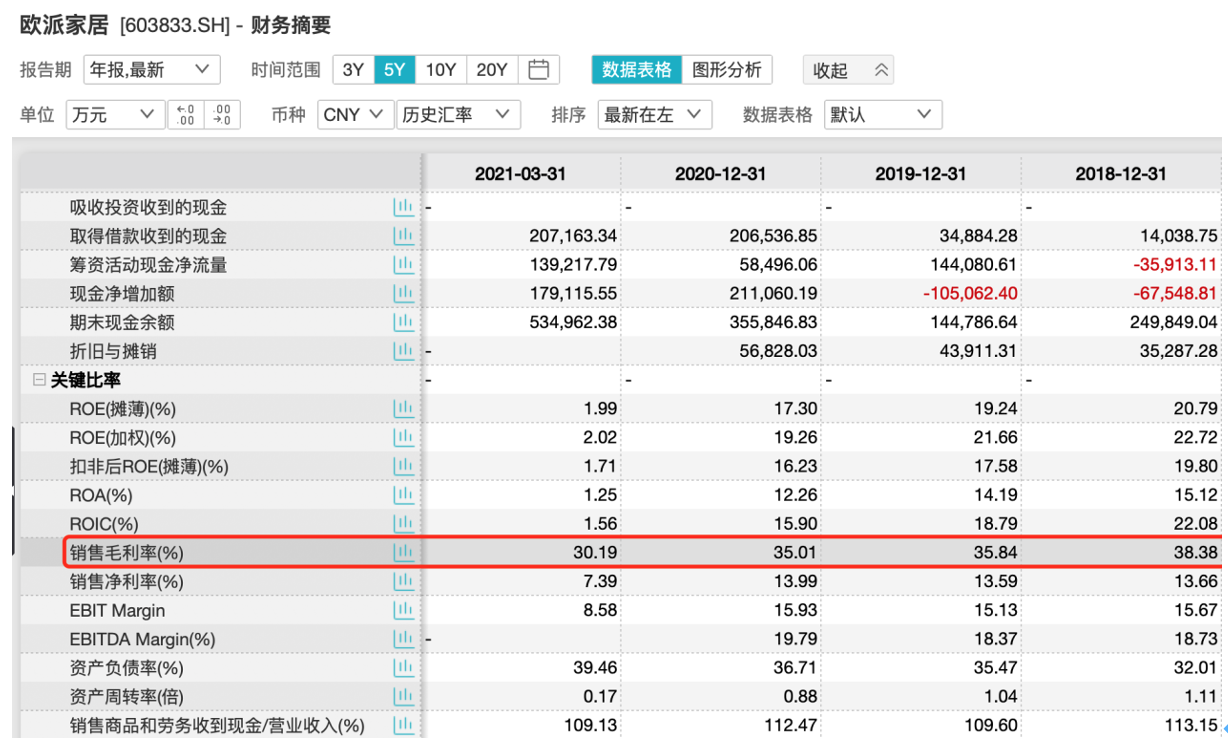This screenshot has height=740, width=1228.
Task: Select the 10Y time range option
Action: (440, 70)
